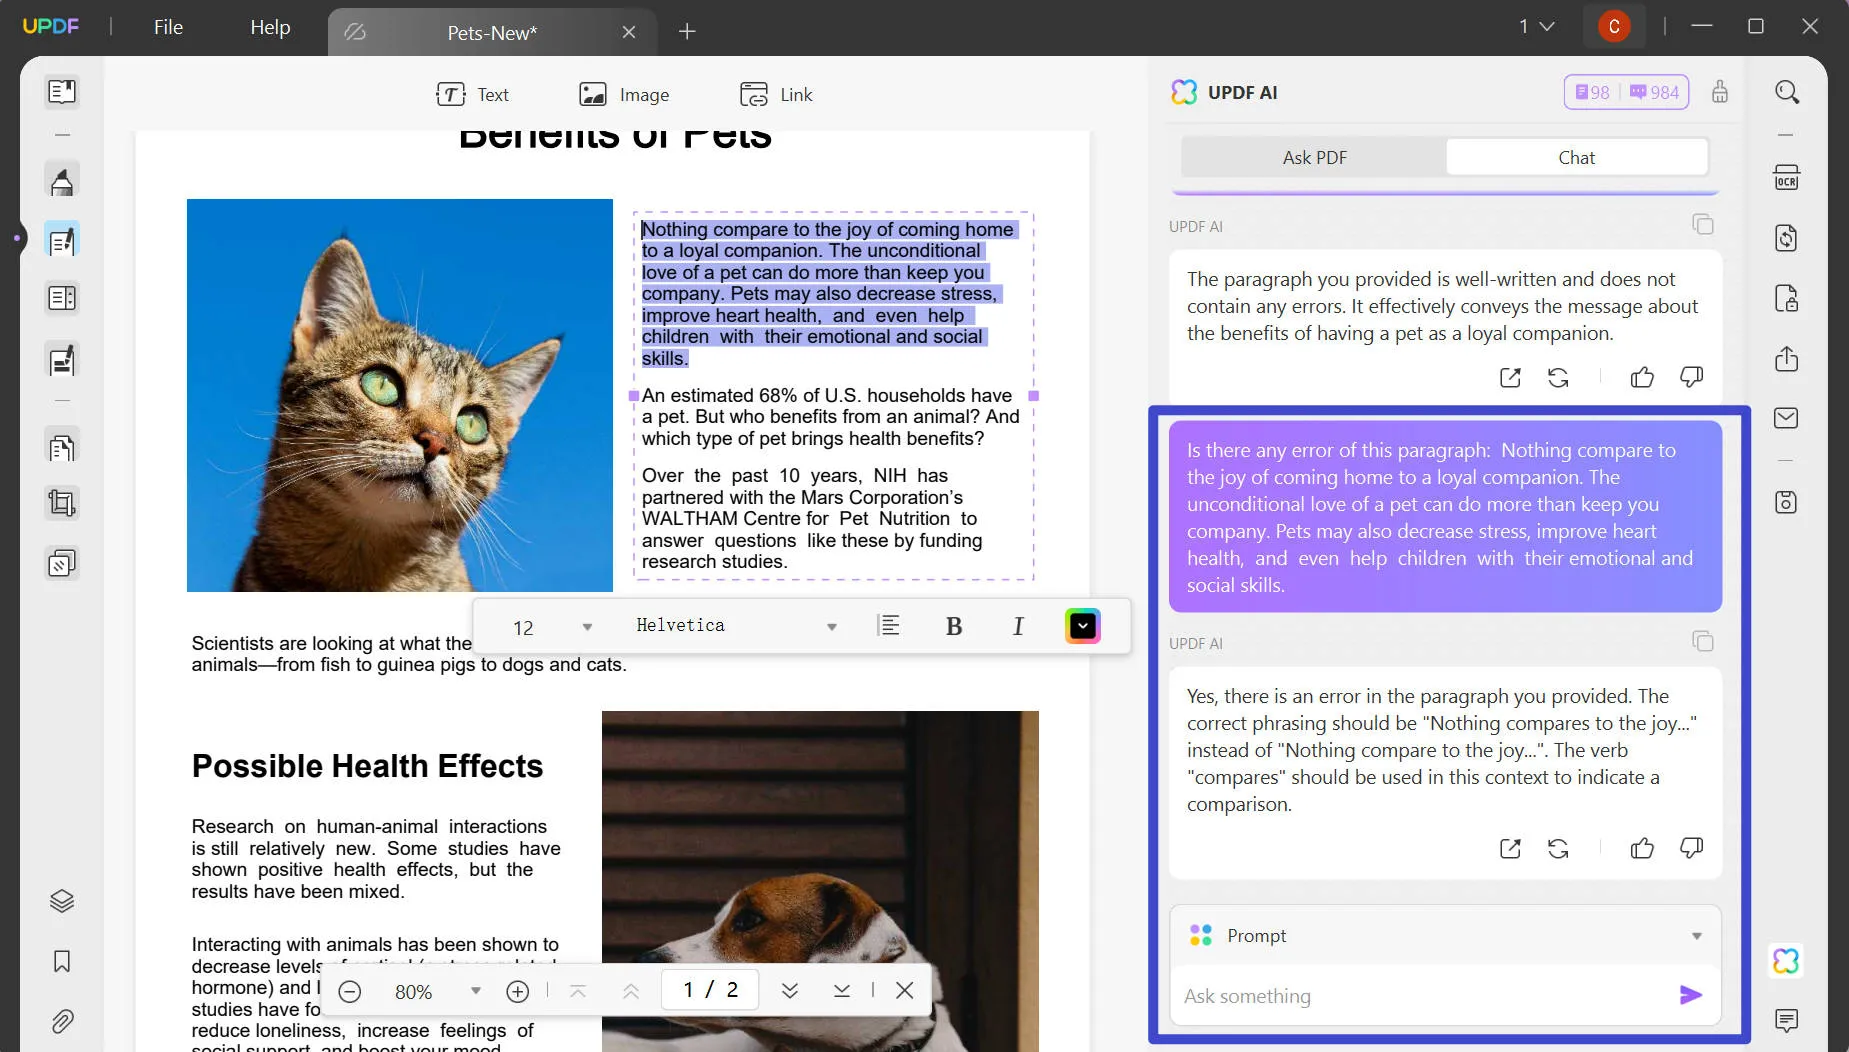
Task: Open a new tab with plus
Action: point(687,32)
